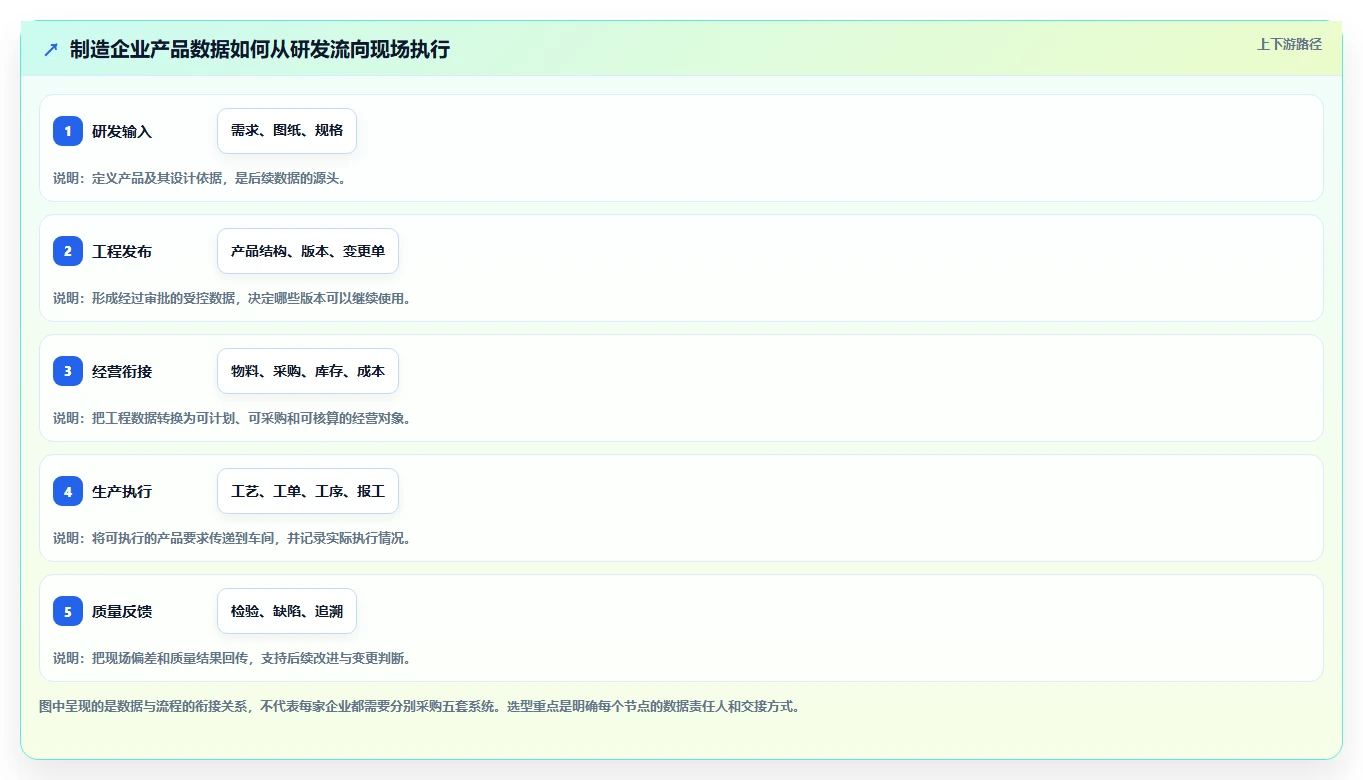
Task: Click the 经营衔接 step label
Action: [x=122, y=371]
